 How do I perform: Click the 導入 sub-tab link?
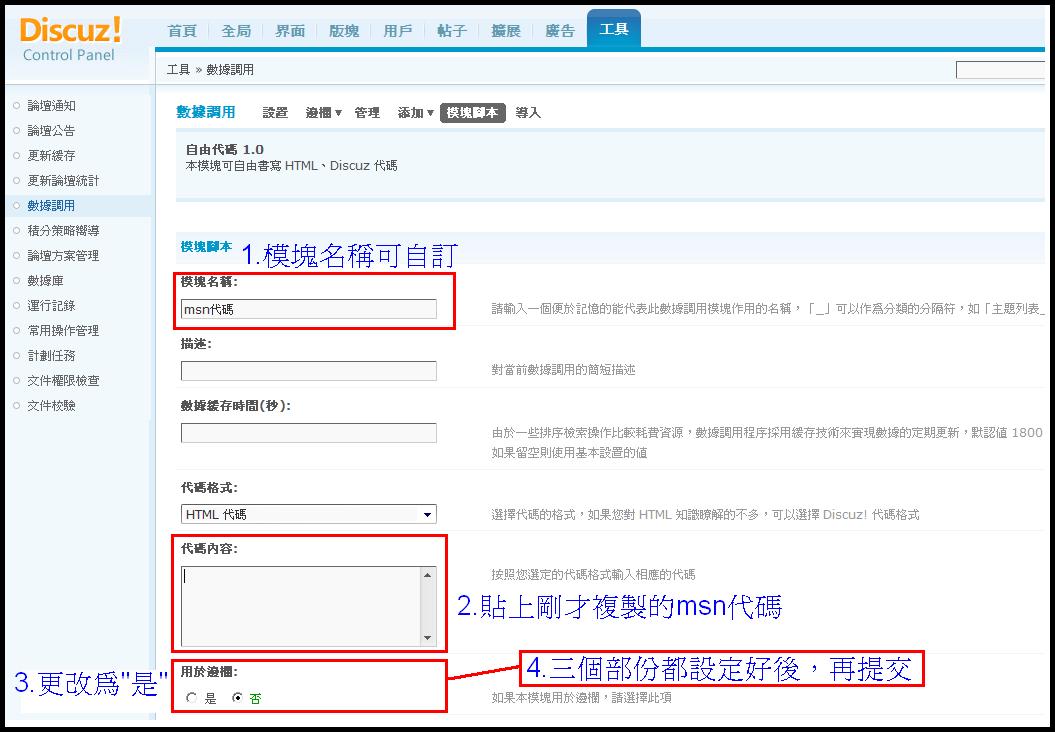(528, 113)
